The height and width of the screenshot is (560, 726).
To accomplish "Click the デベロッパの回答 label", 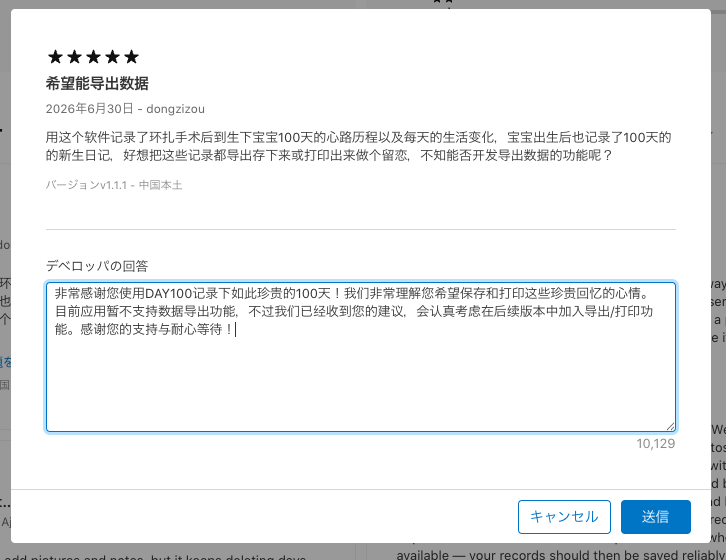I will [x=97, y=266].
